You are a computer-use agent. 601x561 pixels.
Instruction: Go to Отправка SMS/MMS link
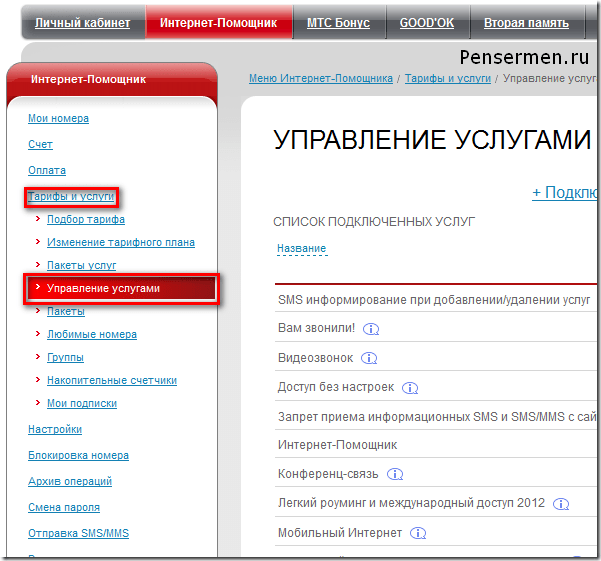[78, 533]
